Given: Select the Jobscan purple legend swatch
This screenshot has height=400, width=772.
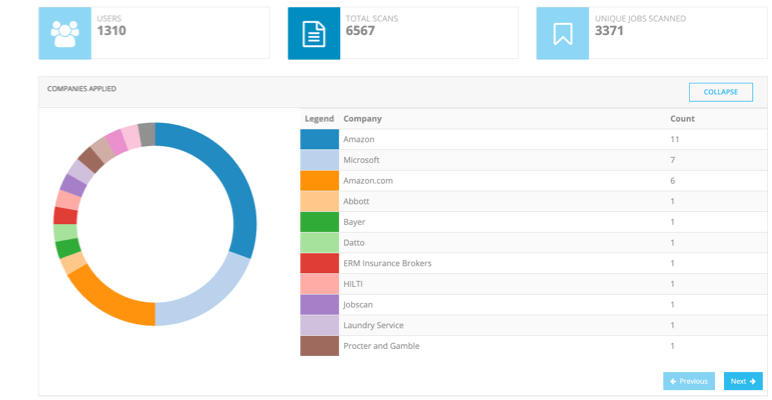Looking at the screenshot, I should pyautogui.click(x=320, y=305).
